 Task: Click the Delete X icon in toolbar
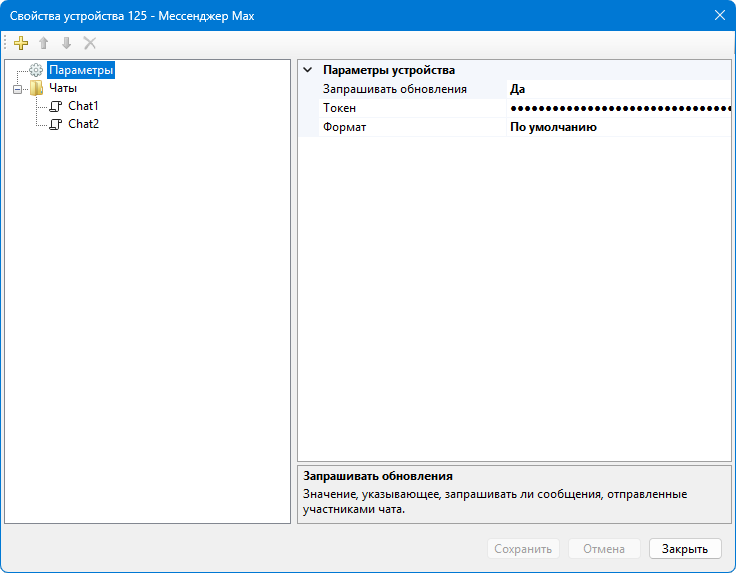coord(90,43)
